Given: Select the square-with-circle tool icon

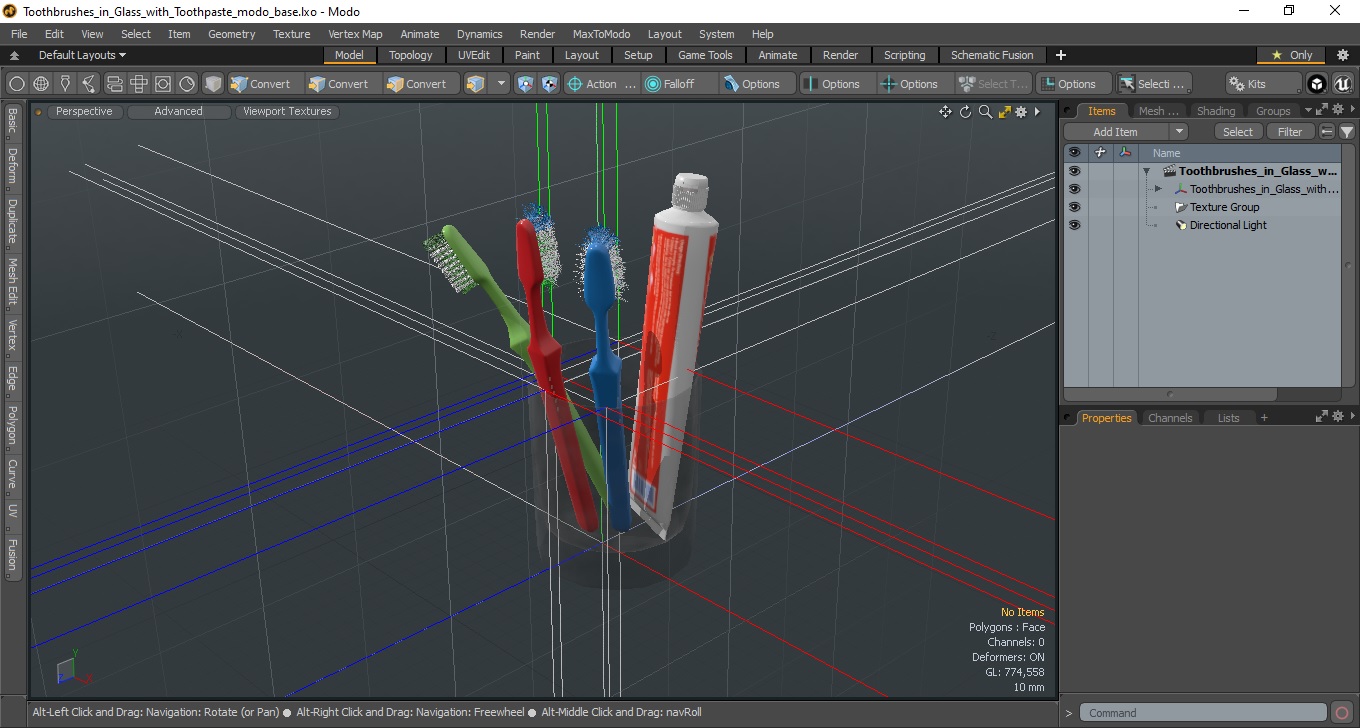Looking at the screenshot, I should click(162, 84).
